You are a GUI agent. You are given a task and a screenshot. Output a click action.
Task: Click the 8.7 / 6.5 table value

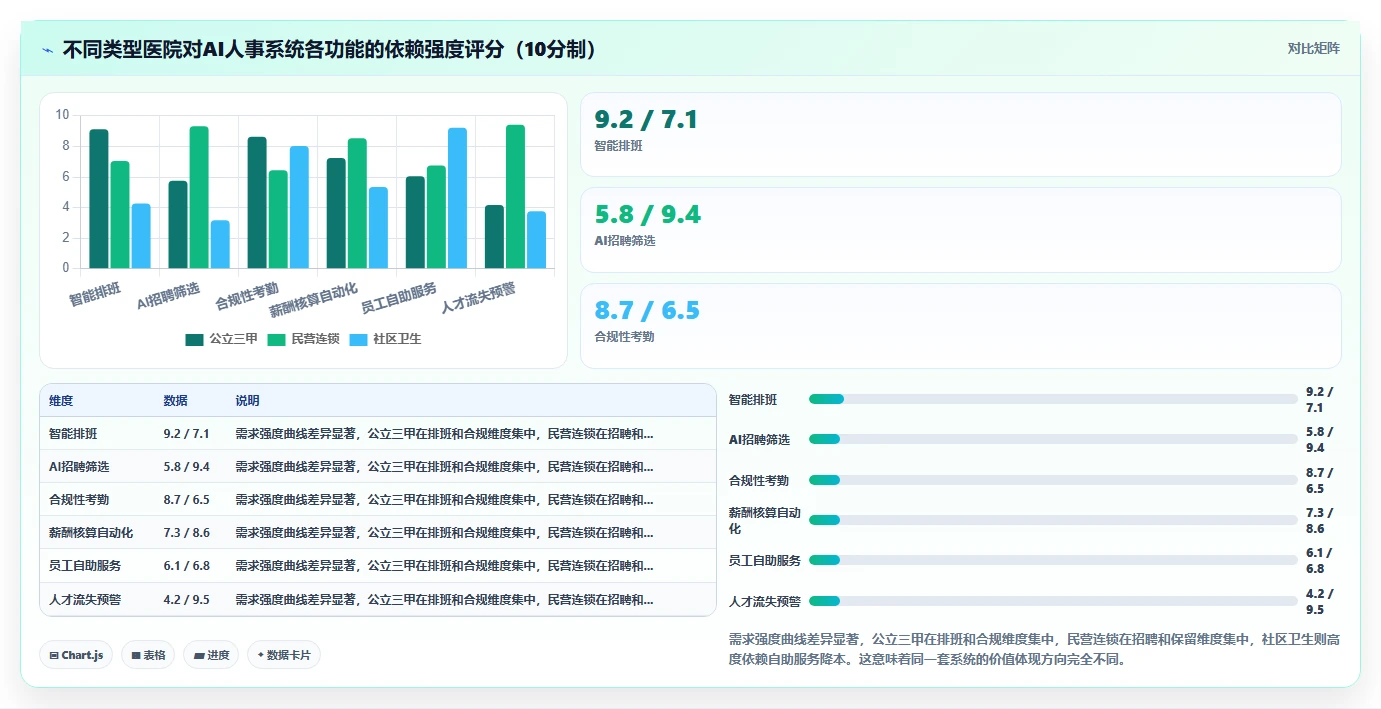[186, 500]
